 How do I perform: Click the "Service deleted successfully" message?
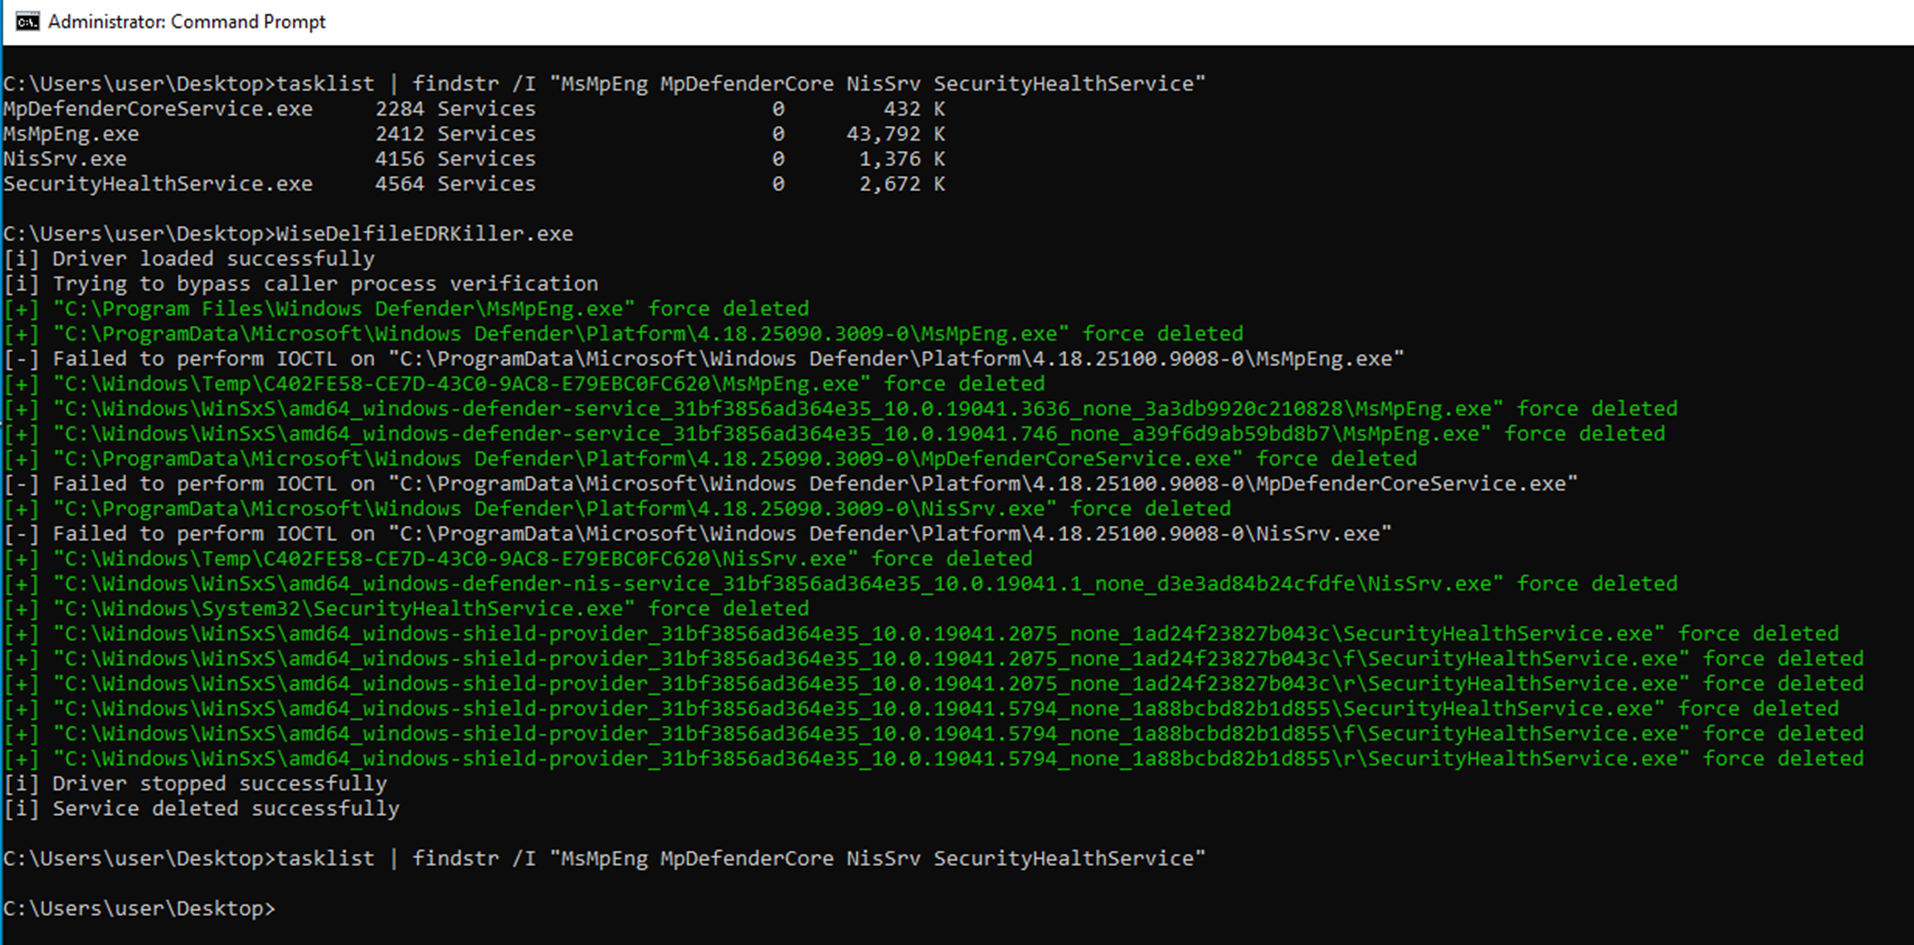pos(225,809)
